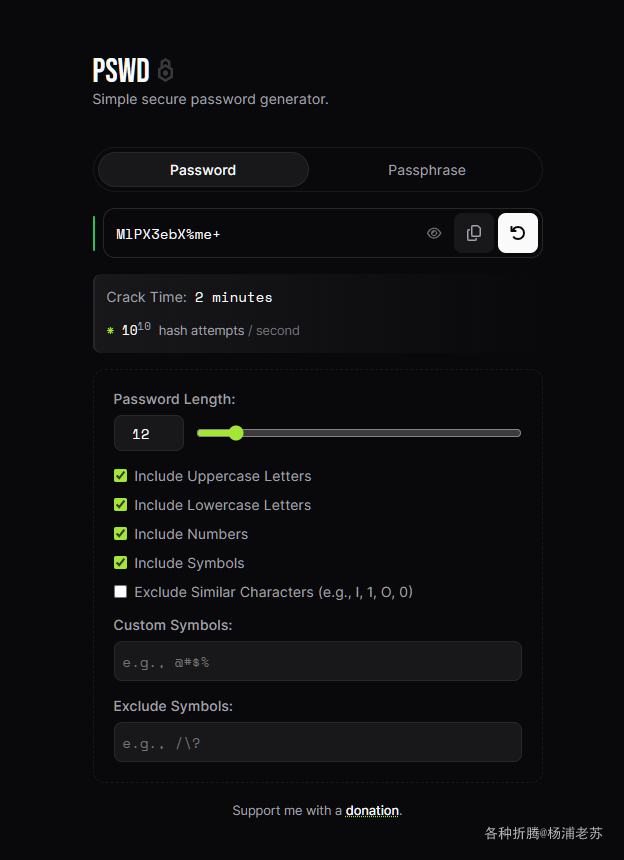The height and width of the screenshot is (860, 624).
Task: Focus the Exclude Symbols input field
Action: tap(317, 742)
